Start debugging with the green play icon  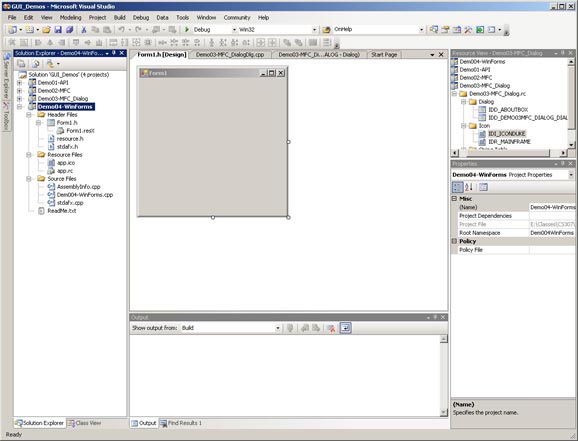pos(187,29)
